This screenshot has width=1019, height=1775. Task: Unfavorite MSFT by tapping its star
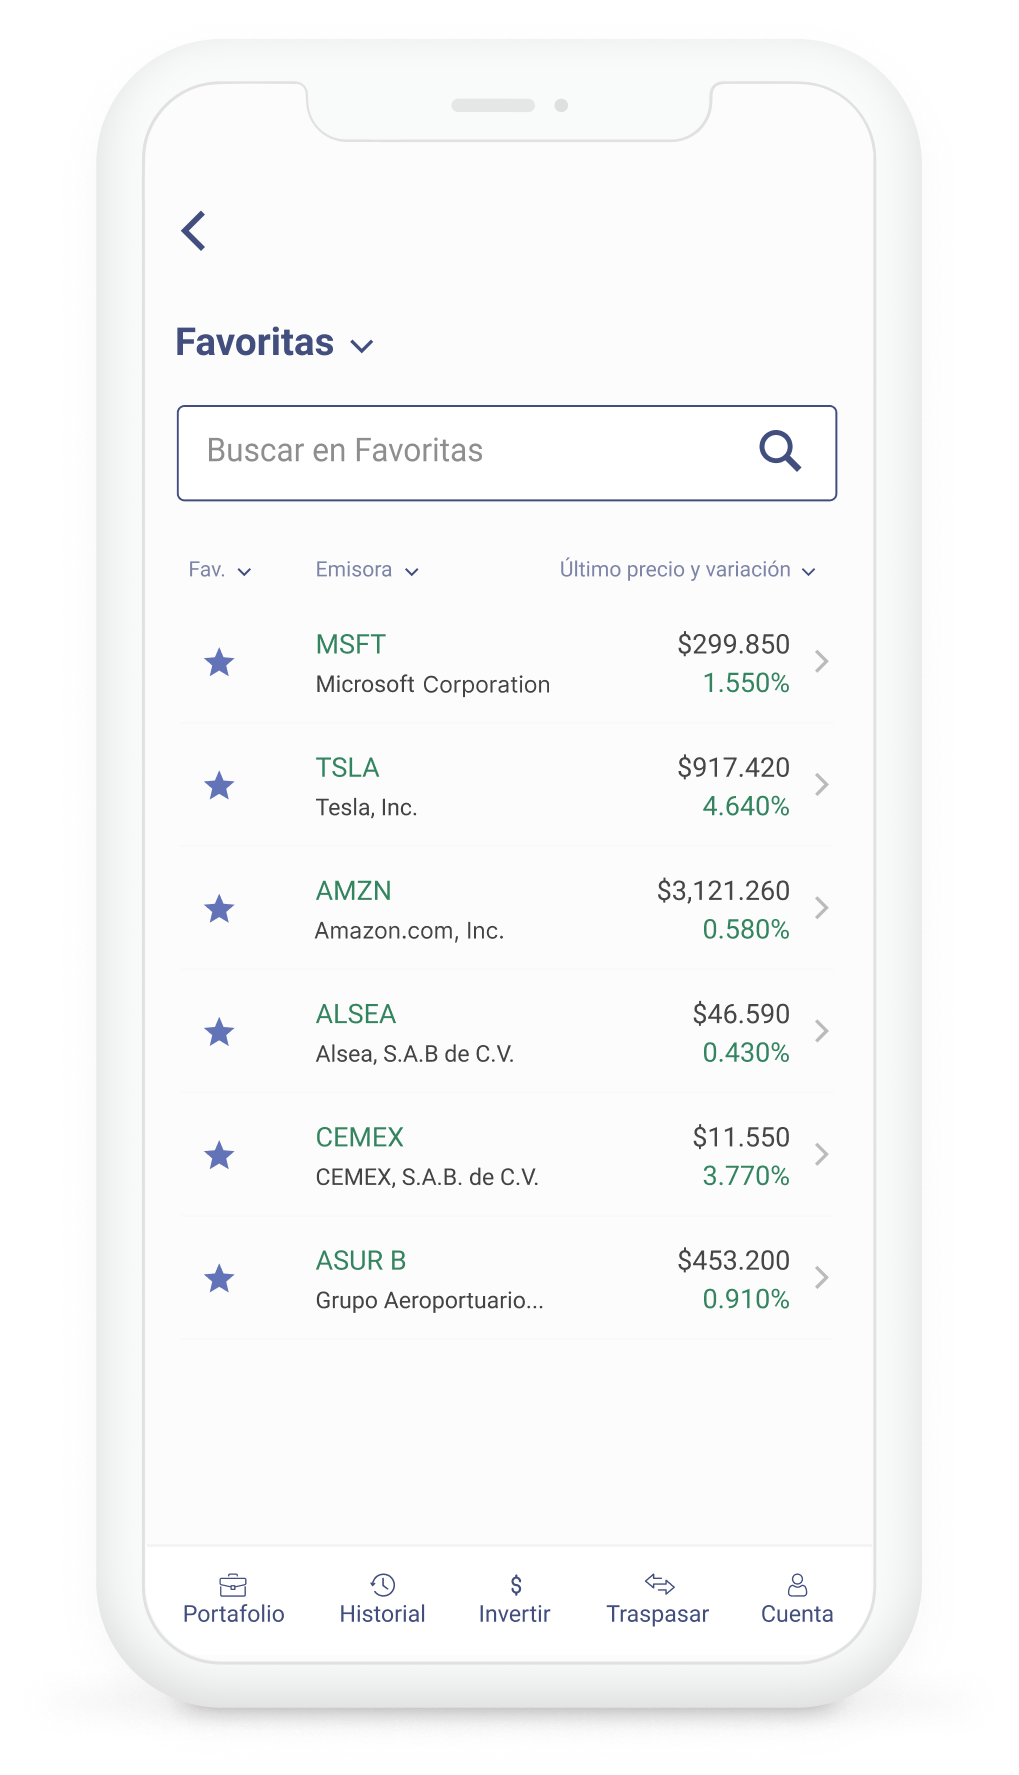pyautogui.click(x=219, y=663)
